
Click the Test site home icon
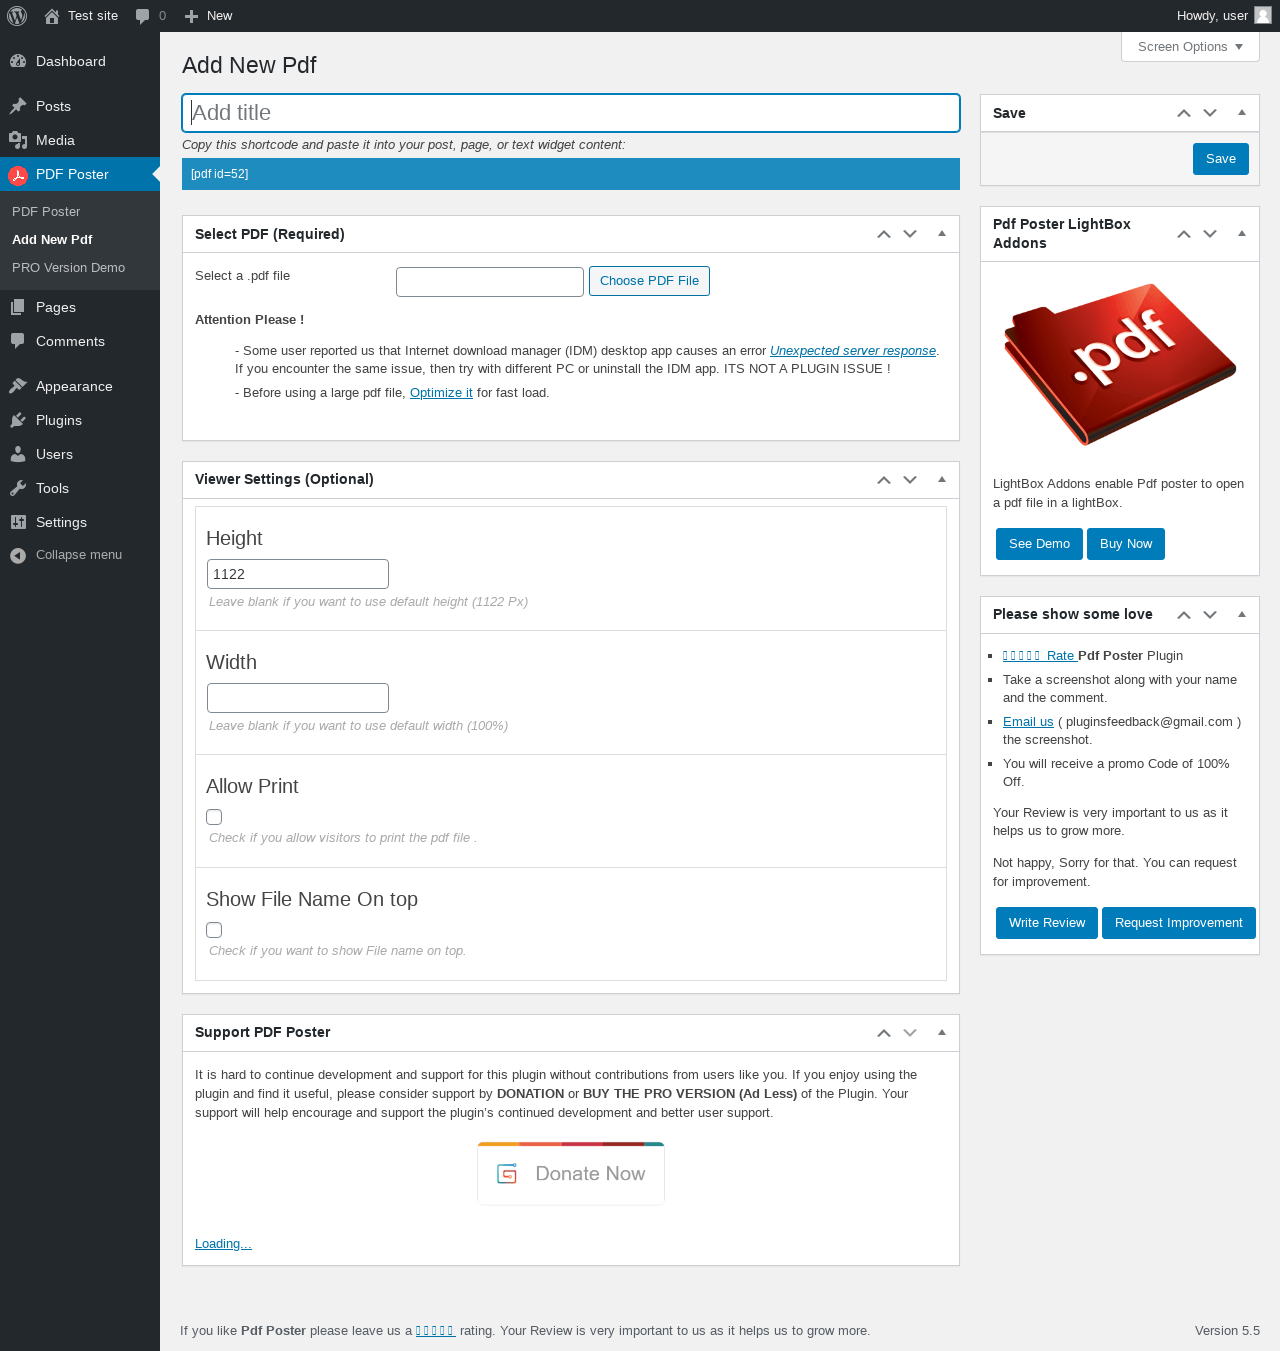tap(52, 16)
